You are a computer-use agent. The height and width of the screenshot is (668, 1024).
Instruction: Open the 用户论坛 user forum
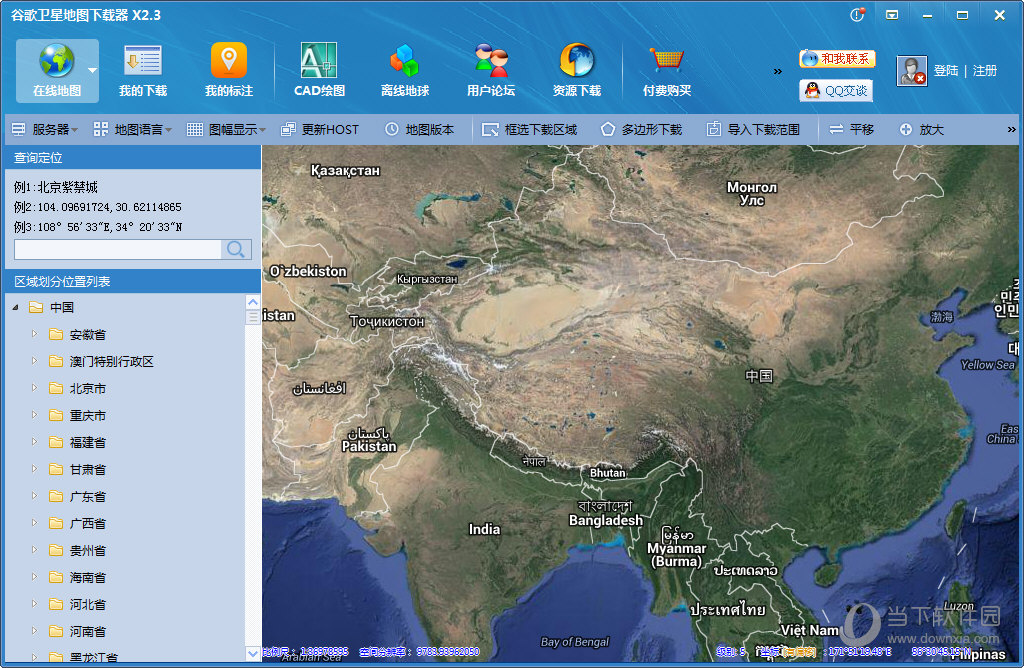click(x=491, y=71)
